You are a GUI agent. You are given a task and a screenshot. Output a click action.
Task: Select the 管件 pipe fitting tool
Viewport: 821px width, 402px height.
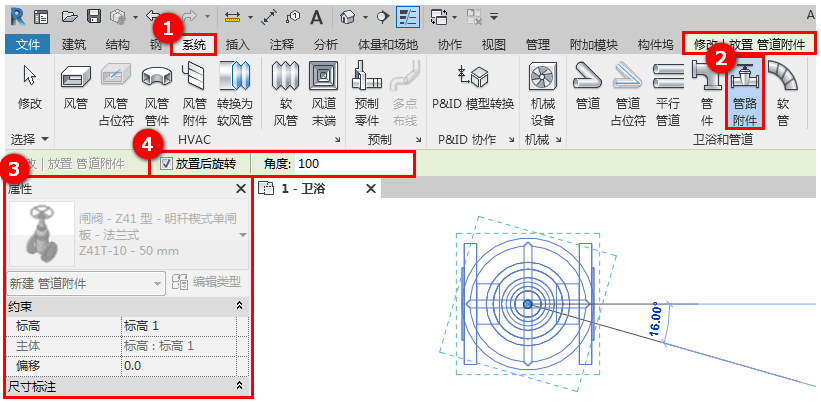coord(706,94)
